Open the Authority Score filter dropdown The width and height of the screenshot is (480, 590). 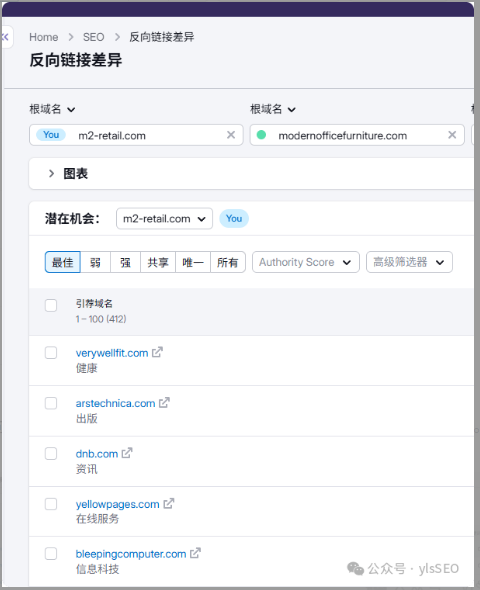coord(305,262)
